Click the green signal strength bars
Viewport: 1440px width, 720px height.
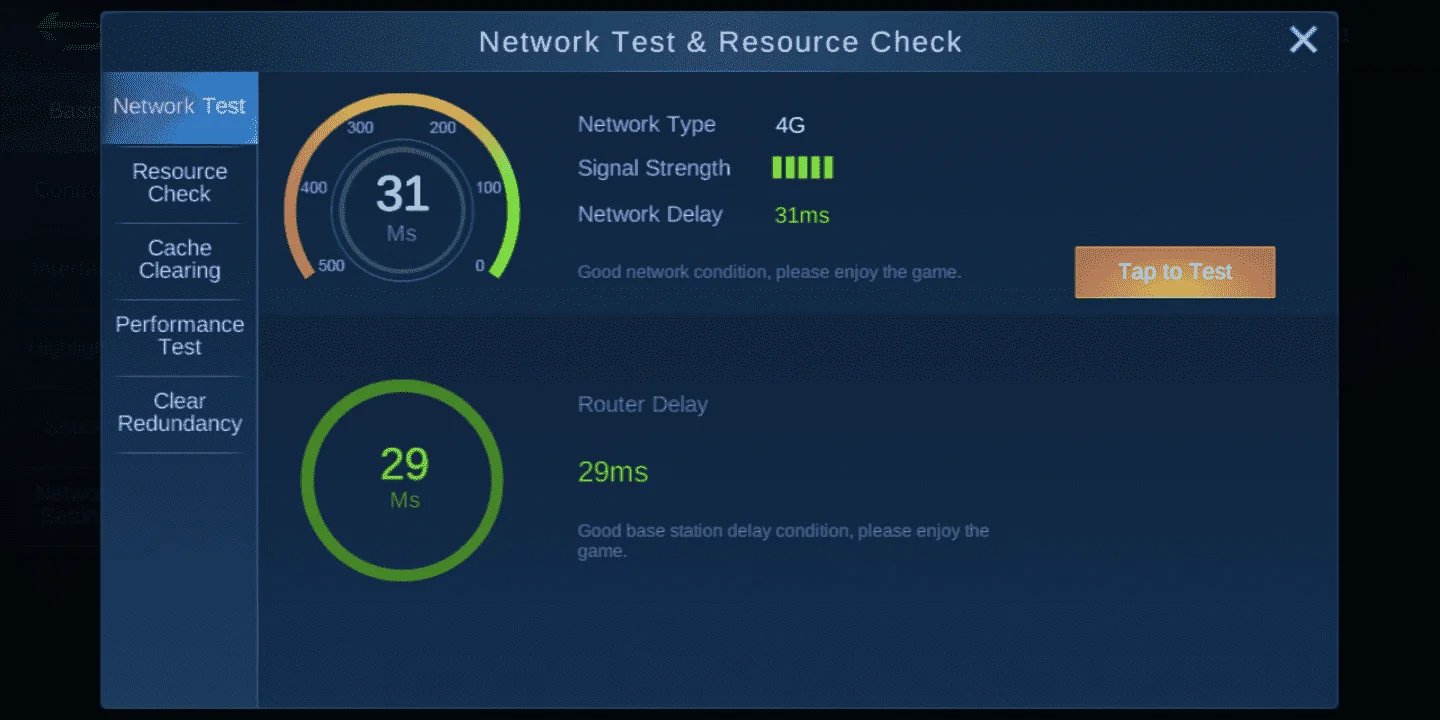[x=803, y=168]
